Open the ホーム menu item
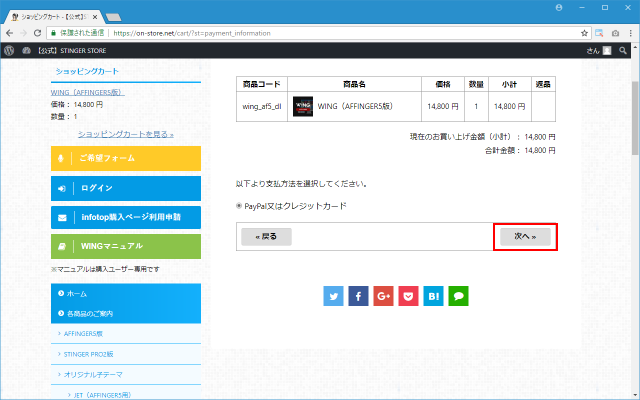Image resolution: width=640 pixels, height=400 pixels. coord(76,294)
